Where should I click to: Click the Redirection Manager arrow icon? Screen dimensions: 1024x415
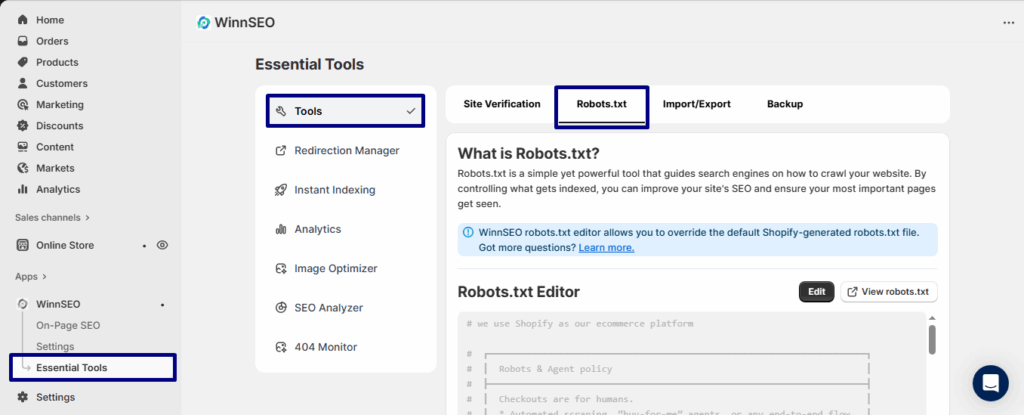(281, 150)
